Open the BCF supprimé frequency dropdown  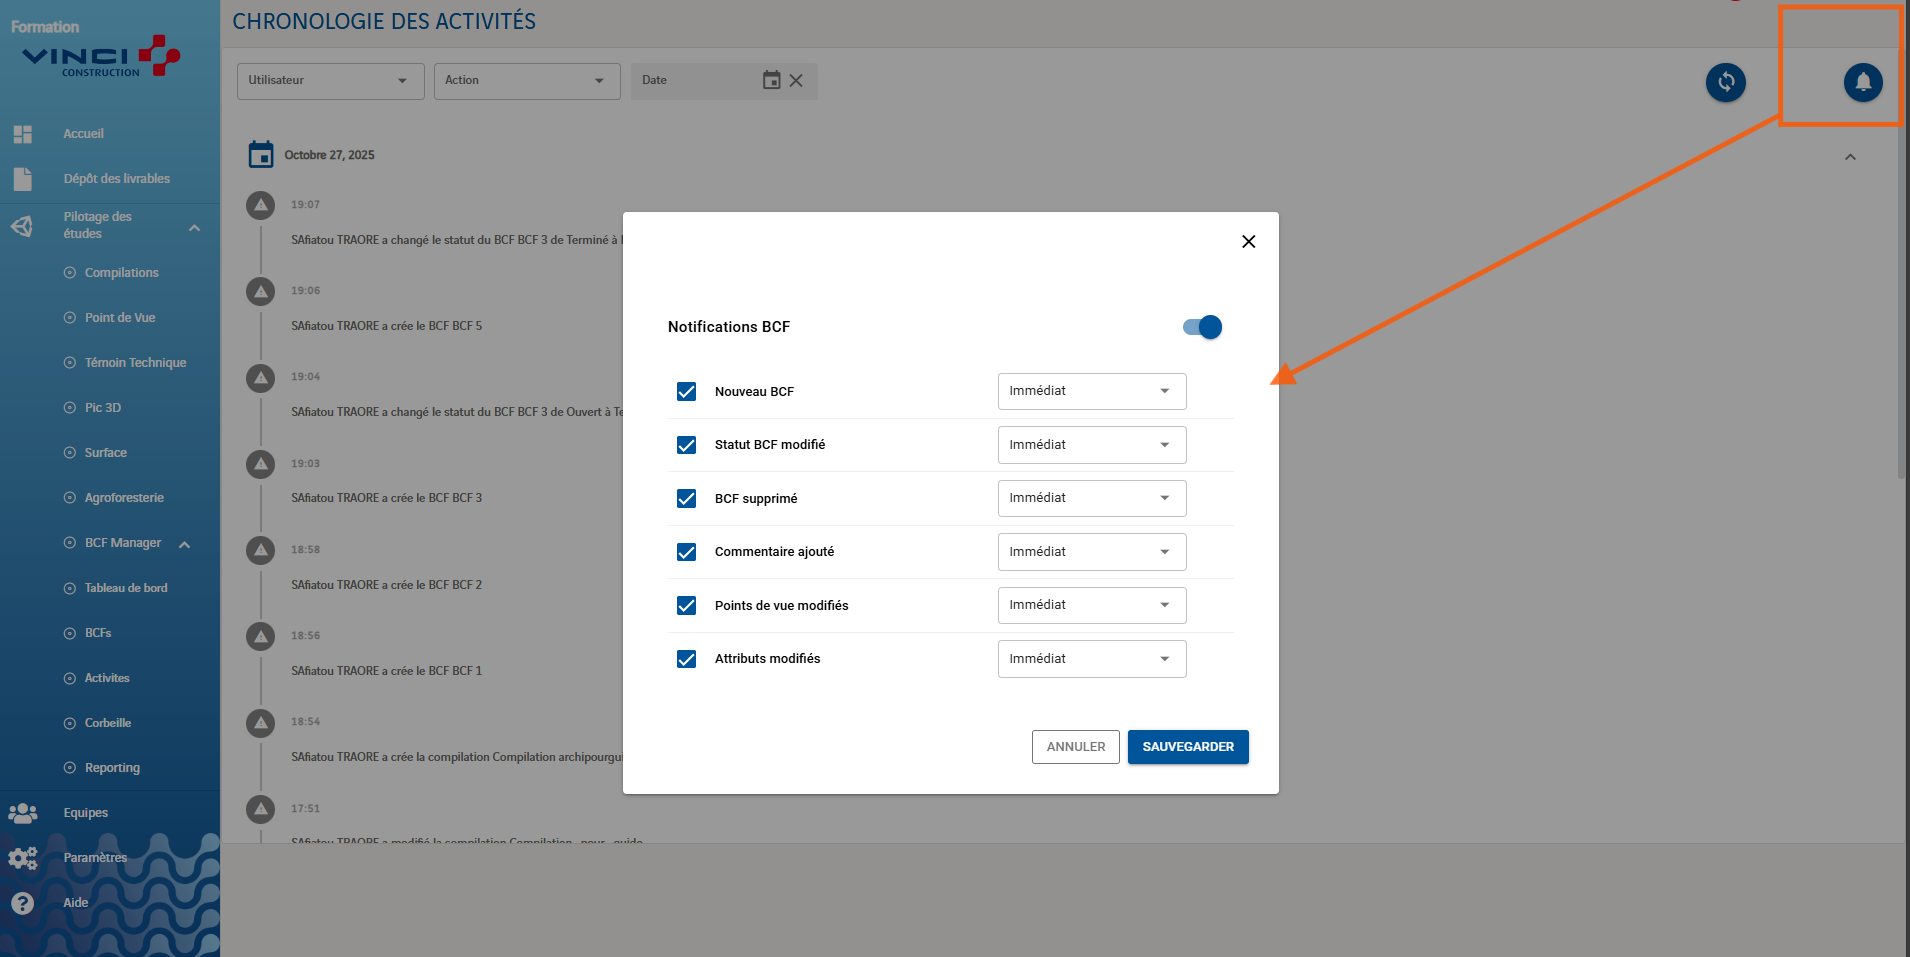[x=1091, y=498]
